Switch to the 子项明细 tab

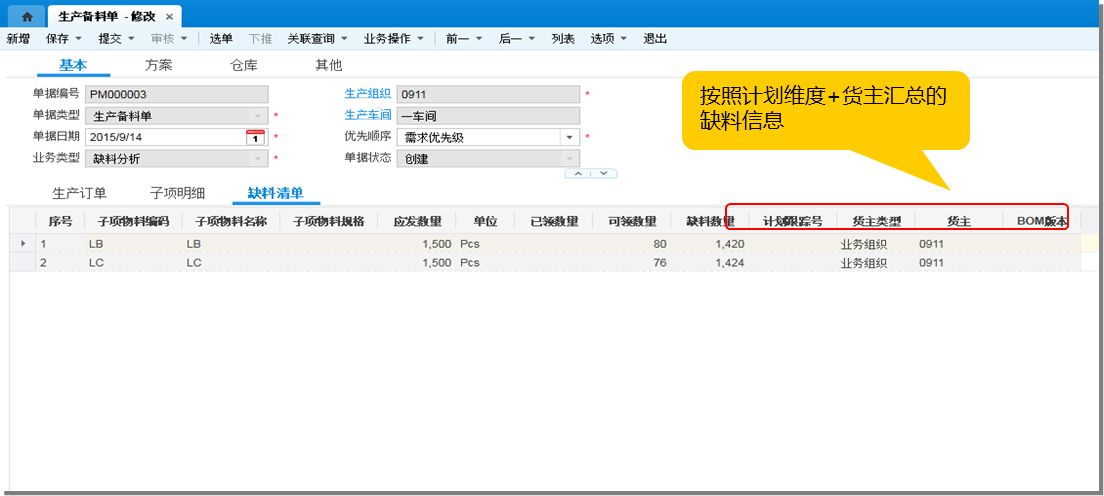pos(177,193)
